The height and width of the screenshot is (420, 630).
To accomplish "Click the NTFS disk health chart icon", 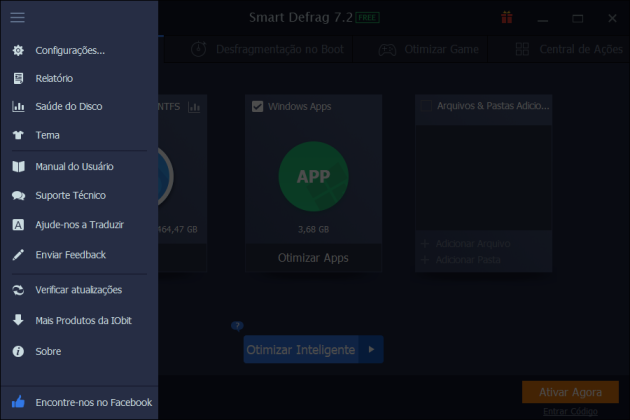I will [x=194, y=107].
